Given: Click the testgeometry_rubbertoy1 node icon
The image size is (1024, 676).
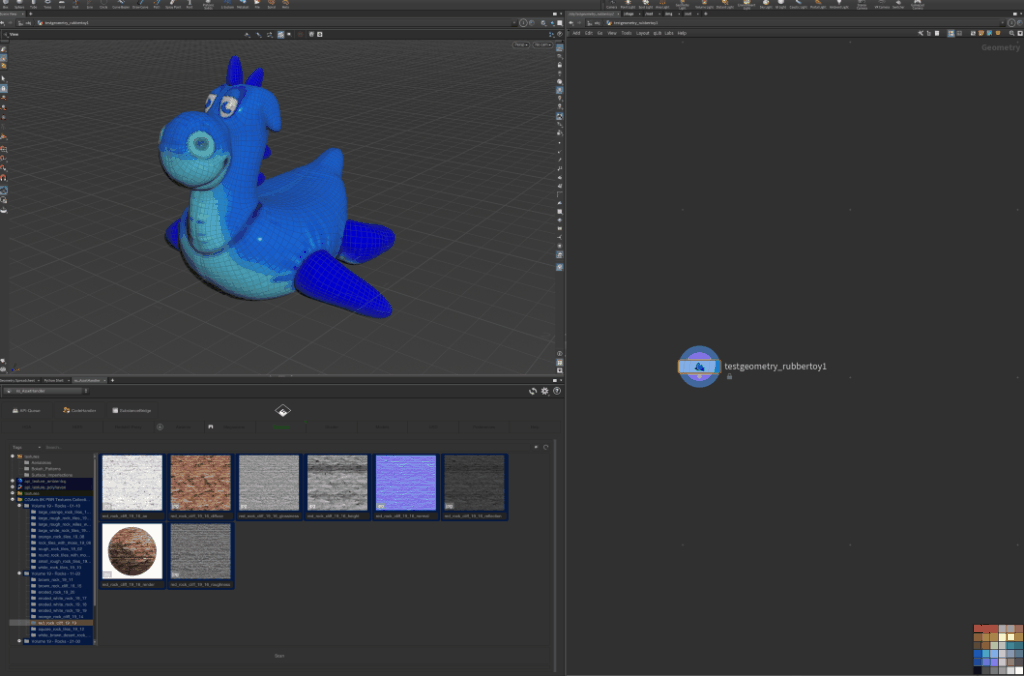Looking at the screenshot, I should coord(698,367).
